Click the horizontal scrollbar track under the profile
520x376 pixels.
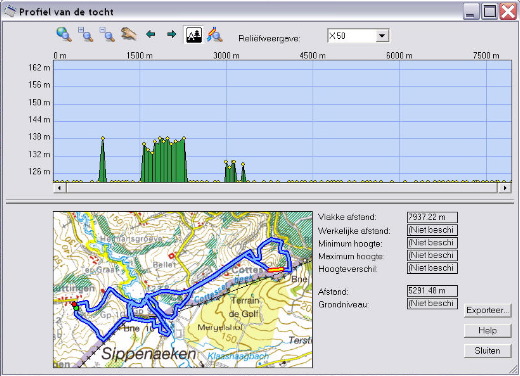click(282, 188)
